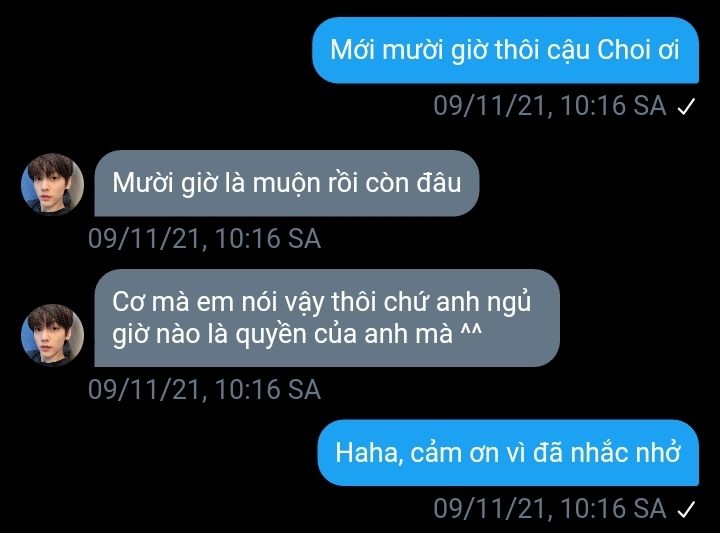
Task: Click the "^^" emoticon in grey message
Action: 471,331
